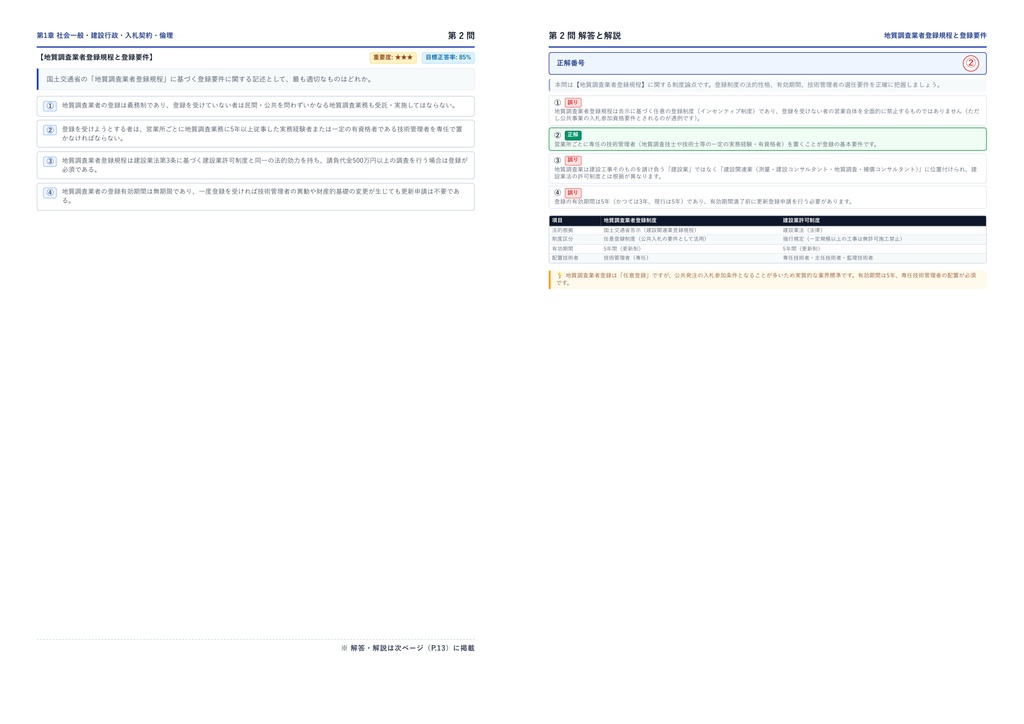The image size is (1024, 724).
Task: Click the 技術管理者（専任） table cell
Action: 626,258
